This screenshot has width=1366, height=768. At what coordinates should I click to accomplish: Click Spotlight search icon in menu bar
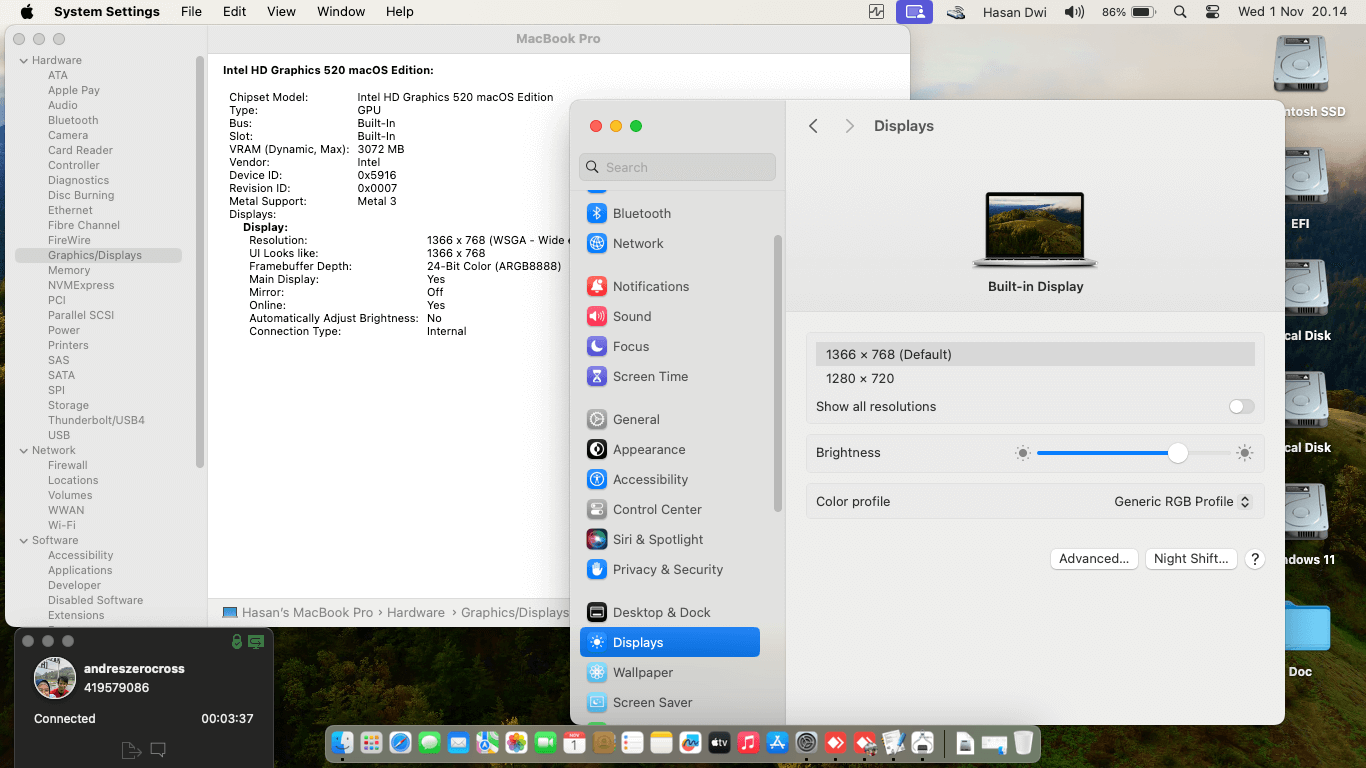(1180, 12)
